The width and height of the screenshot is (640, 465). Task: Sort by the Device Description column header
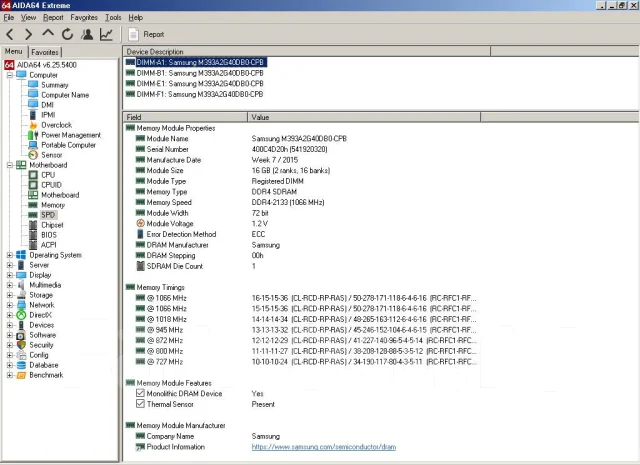pos(307,51)
